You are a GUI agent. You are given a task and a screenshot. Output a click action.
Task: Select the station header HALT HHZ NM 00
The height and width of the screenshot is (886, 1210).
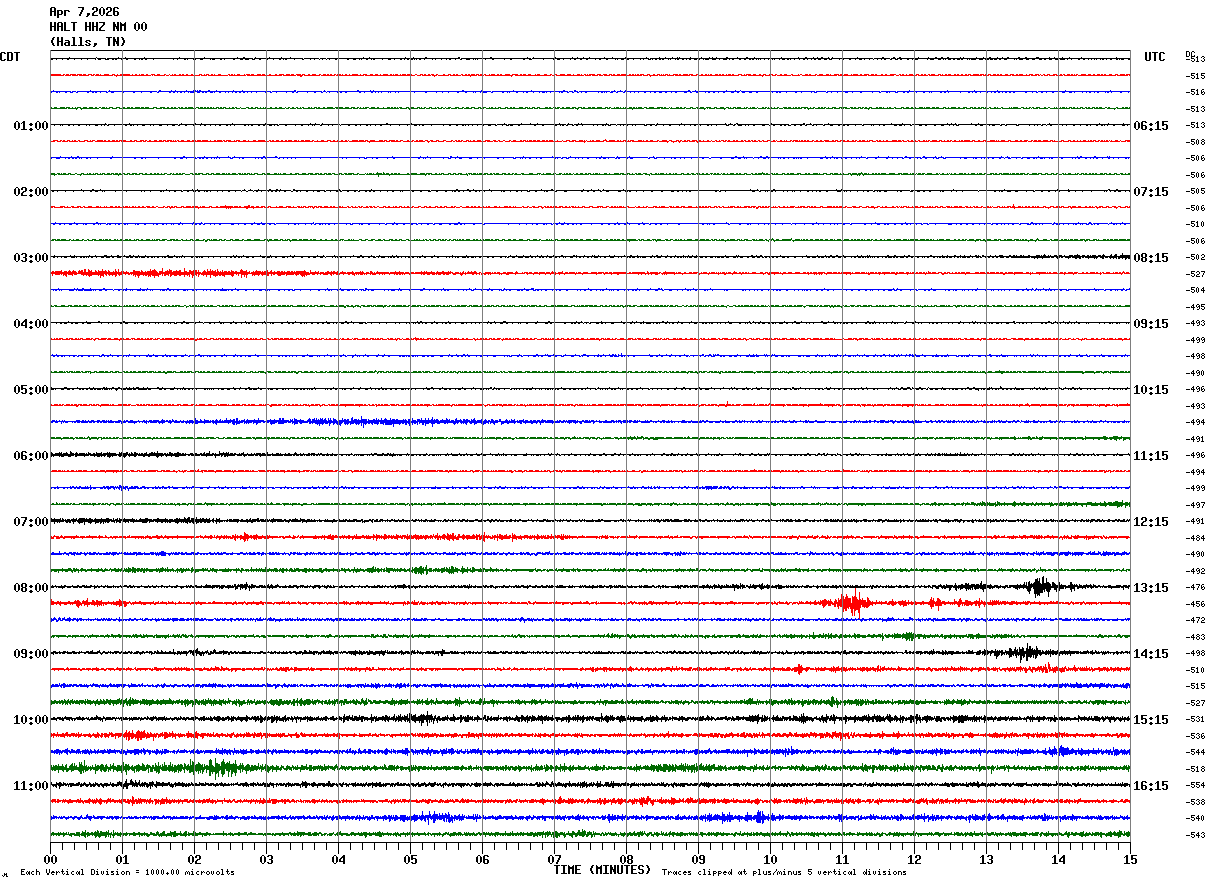click(x=98, y=27)
